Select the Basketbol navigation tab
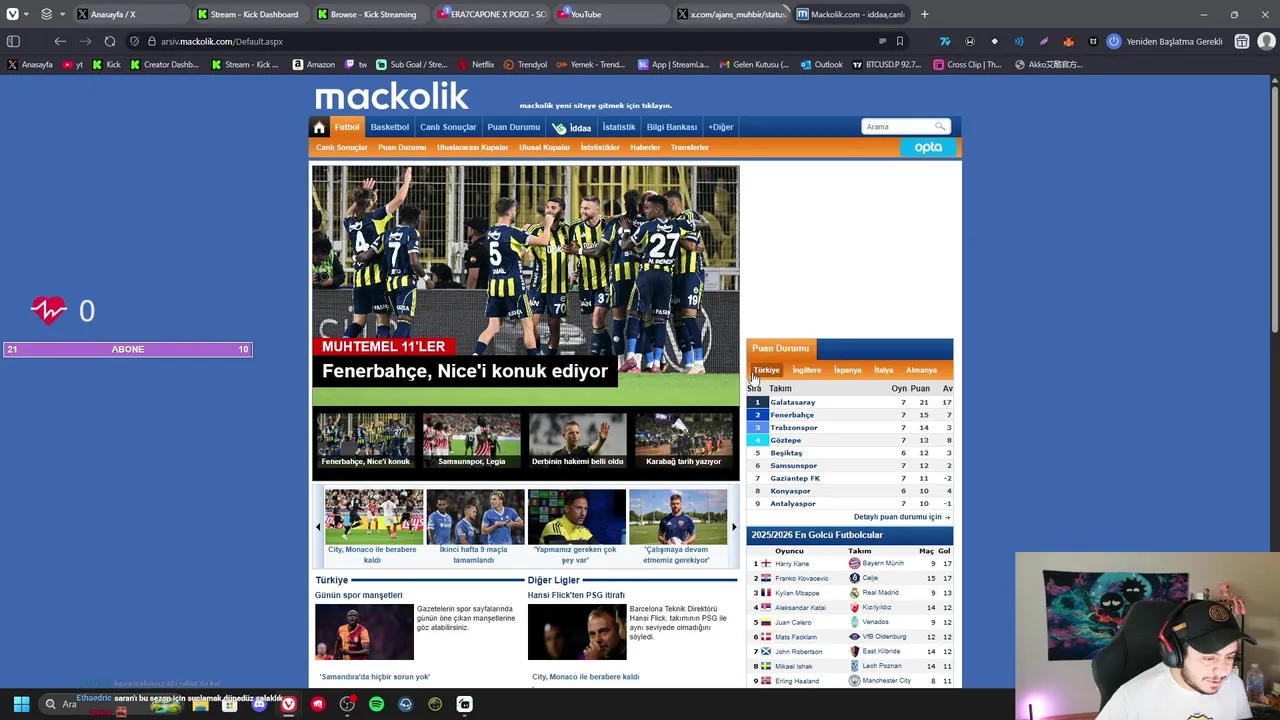The image size is (1280, 720). point(390,127)
